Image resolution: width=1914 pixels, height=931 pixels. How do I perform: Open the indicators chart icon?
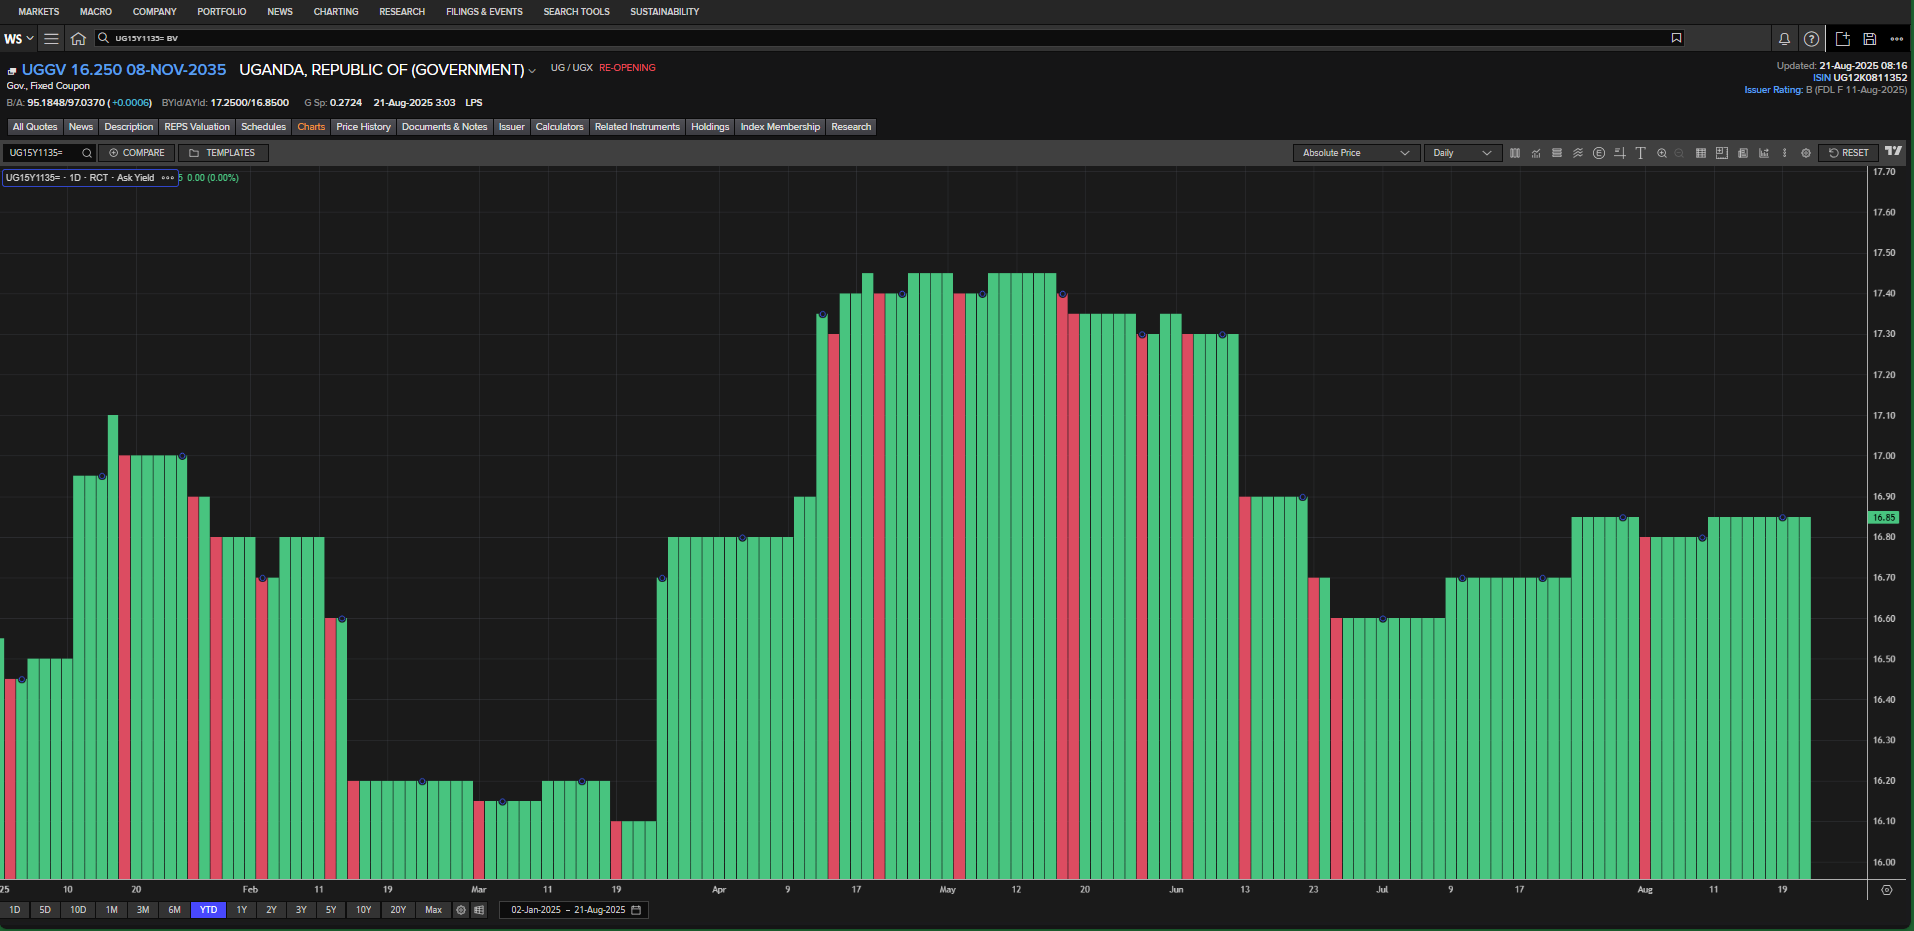1536,153
